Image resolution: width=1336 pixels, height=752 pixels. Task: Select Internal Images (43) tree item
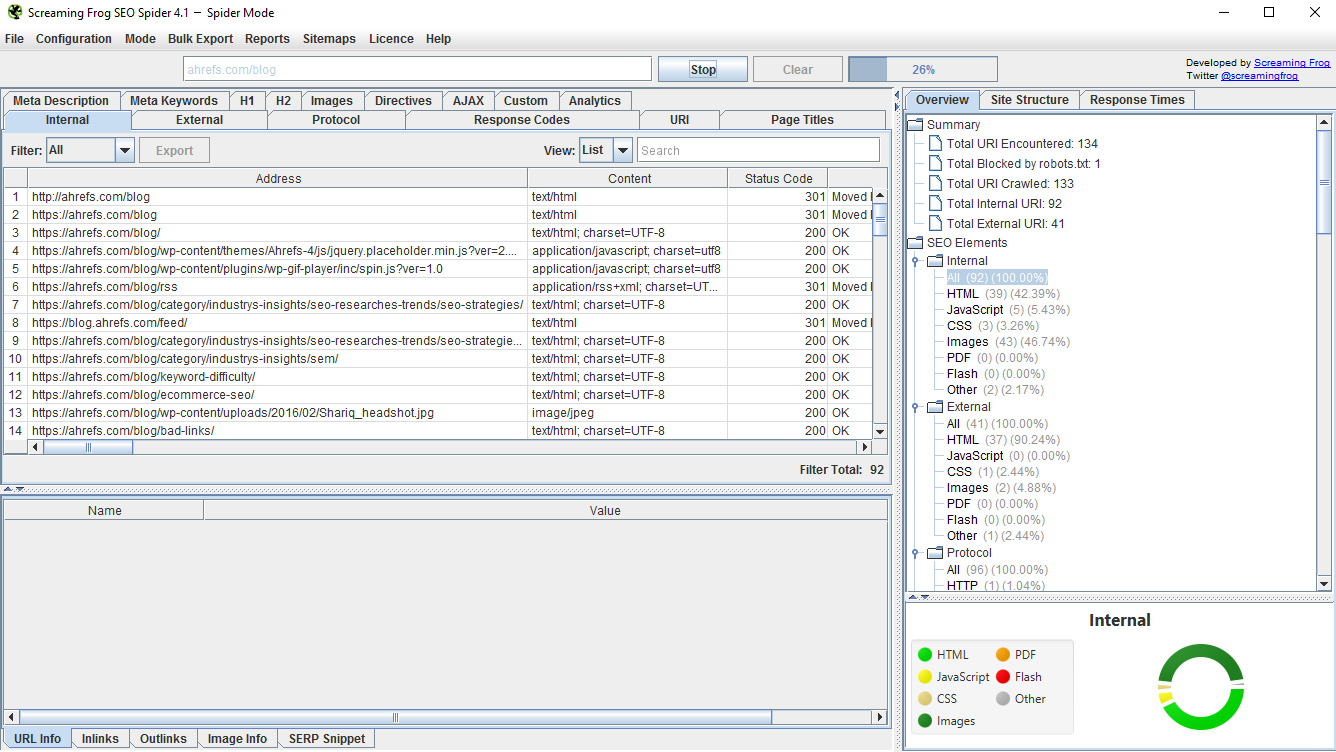(x=1008, y=342)
